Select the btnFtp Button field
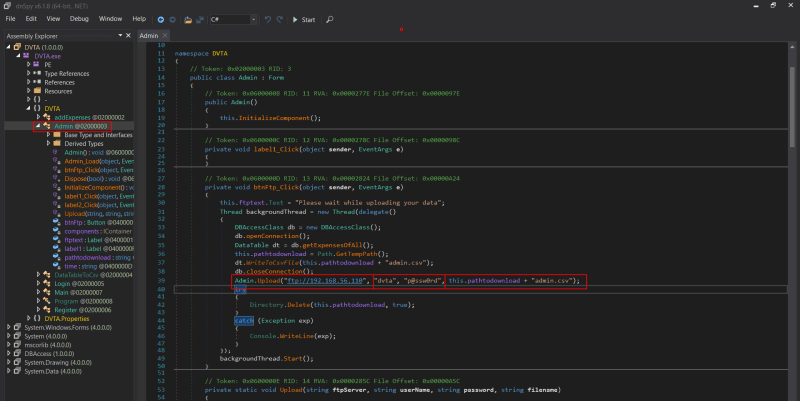This screenshot has width=800, height=401. 98,222
